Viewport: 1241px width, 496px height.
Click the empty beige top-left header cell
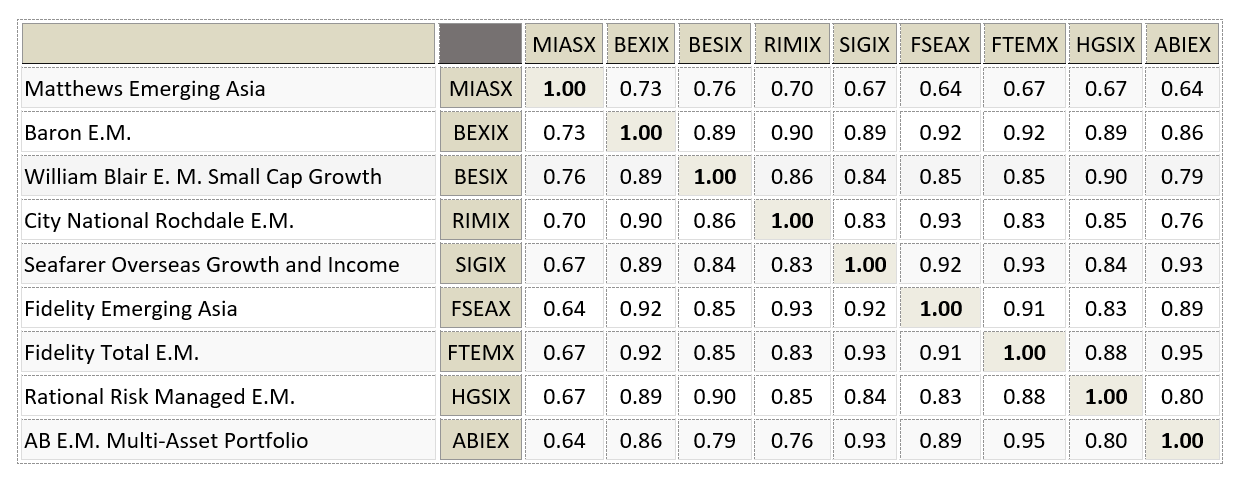pos(228,44)
